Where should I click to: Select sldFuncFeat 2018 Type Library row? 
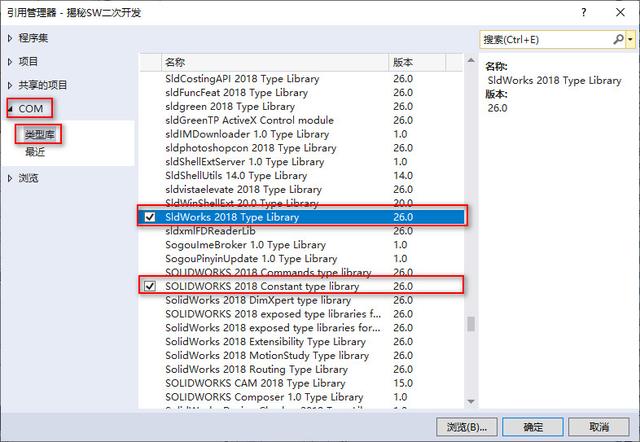pos(301,93)
